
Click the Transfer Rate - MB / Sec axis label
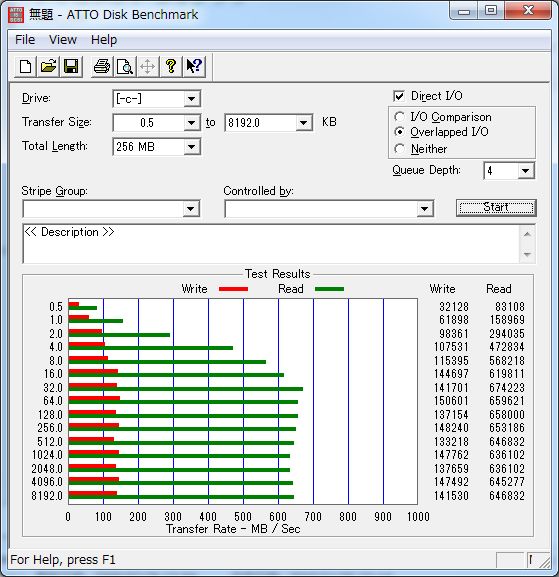click(x=233, y=529)
